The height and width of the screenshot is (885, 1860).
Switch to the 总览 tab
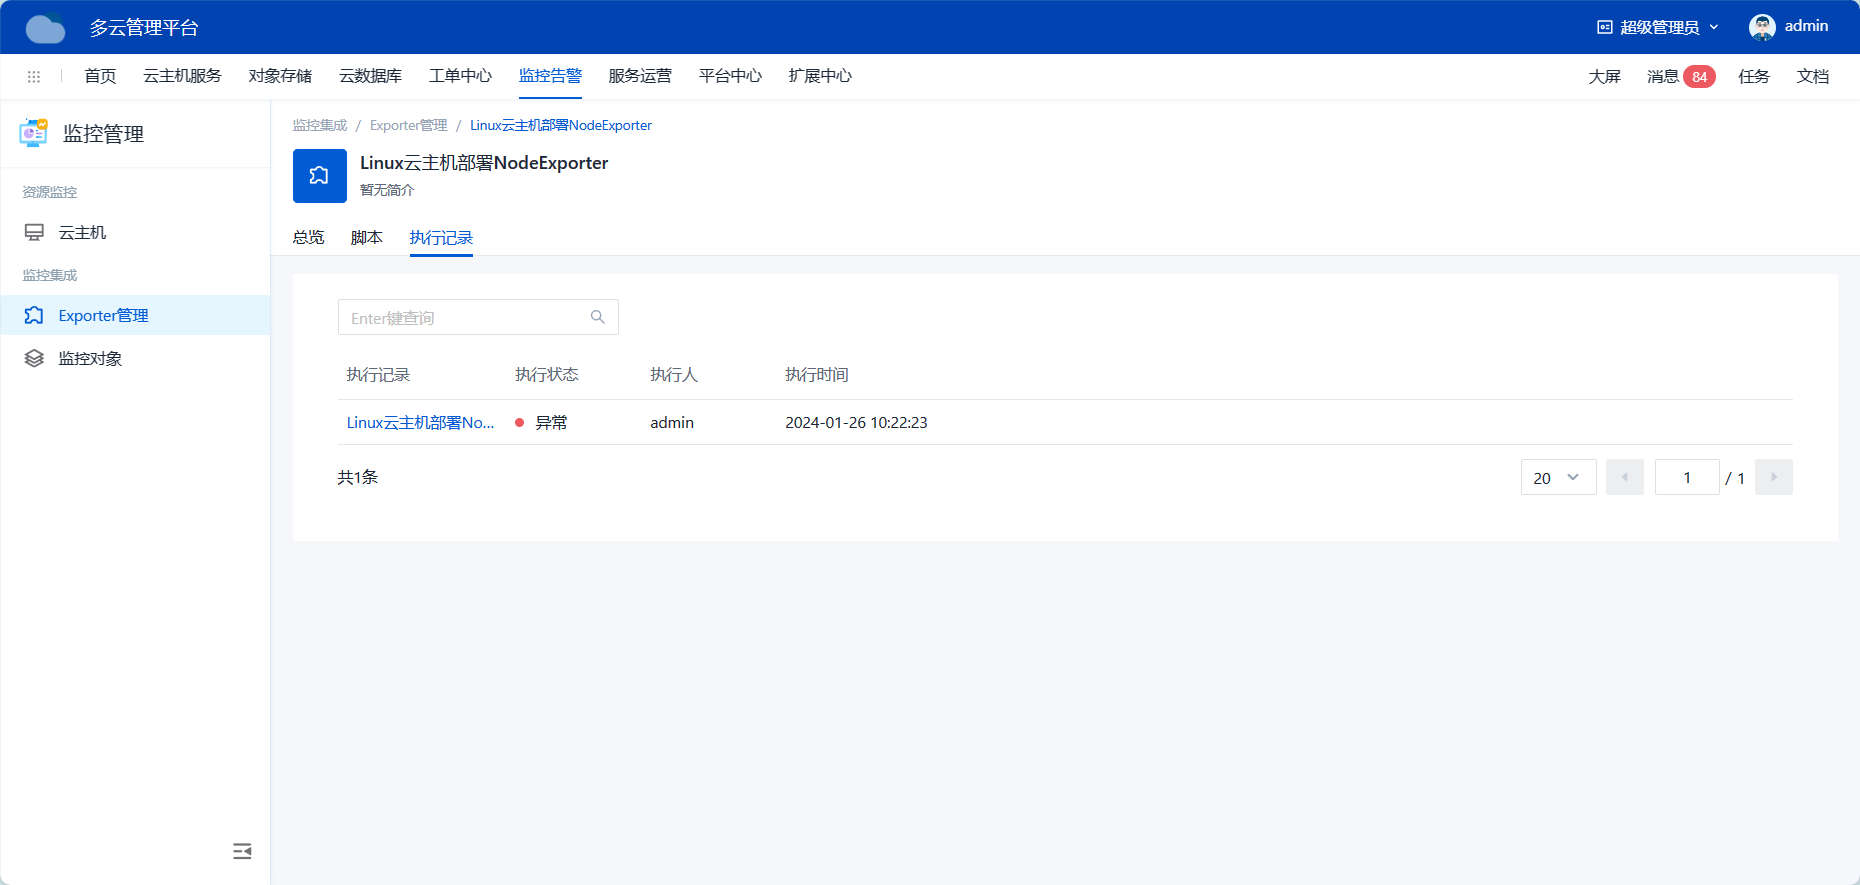click(x=308, y=238)
